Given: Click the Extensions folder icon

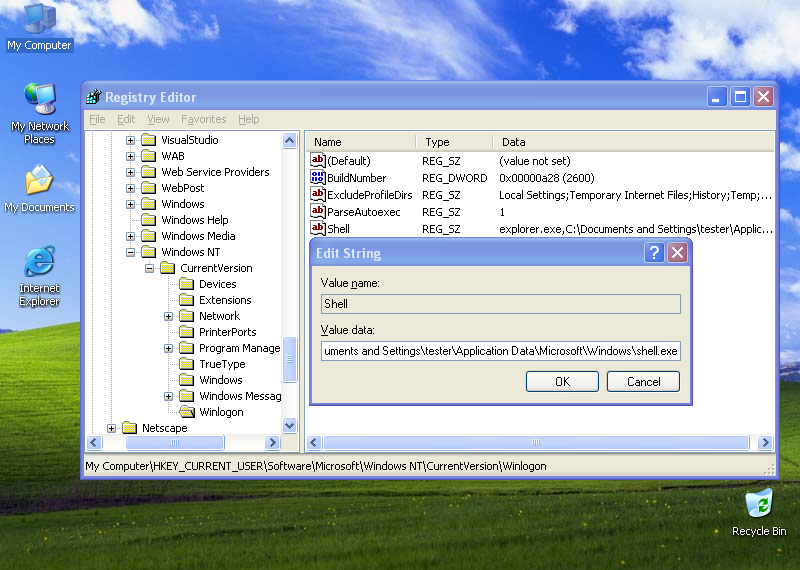Looking at the screenshot, I should (187, 300).
